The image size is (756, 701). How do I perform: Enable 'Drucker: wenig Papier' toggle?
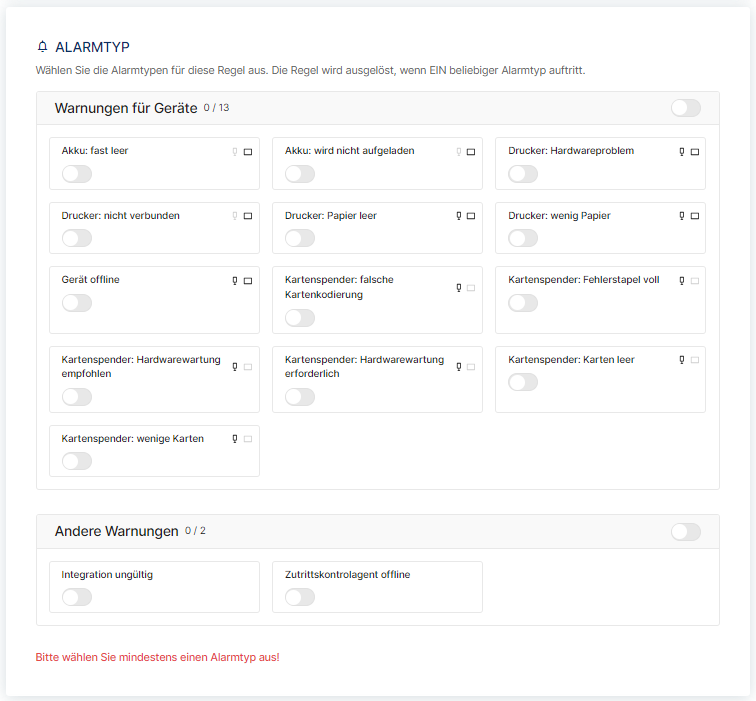pos(523,238)
